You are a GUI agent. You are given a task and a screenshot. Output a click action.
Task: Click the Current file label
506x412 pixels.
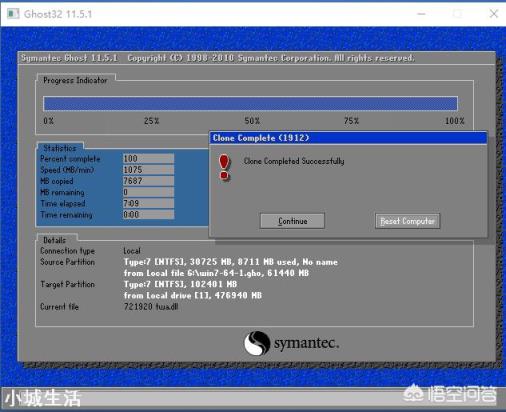pyautogui.click(x=60, y=307)
